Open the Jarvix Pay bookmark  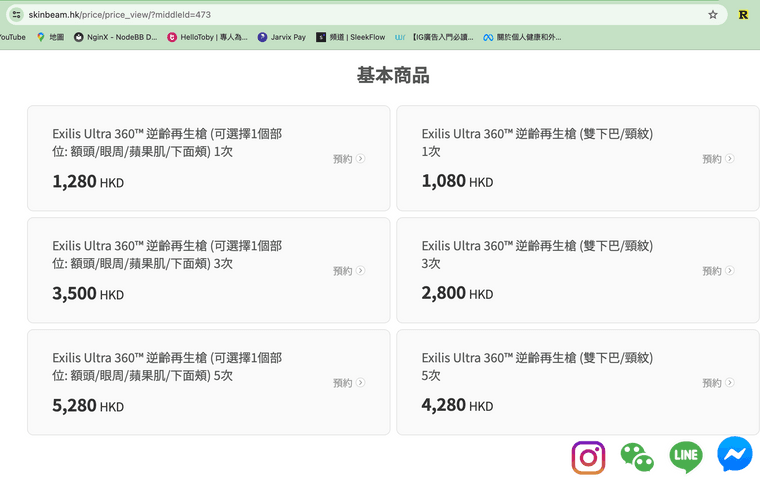coord(281,37)
